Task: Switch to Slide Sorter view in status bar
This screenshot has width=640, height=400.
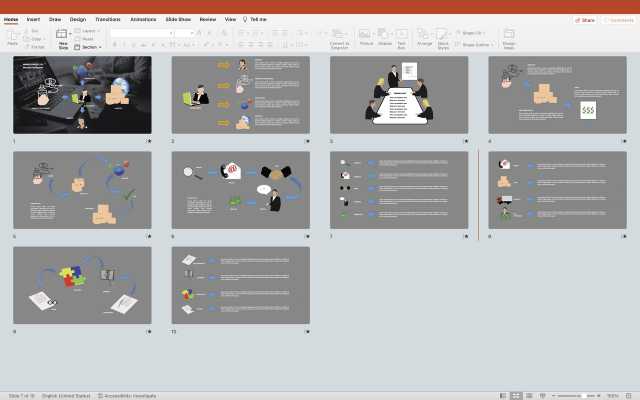Action: pyautogui.click(x=516, y=395)
